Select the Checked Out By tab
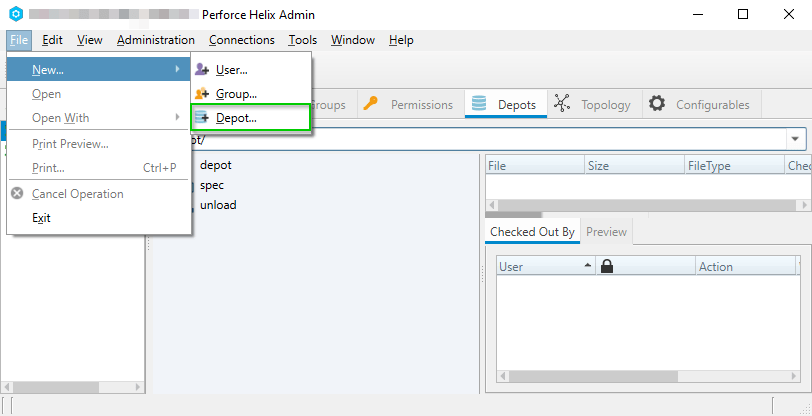This screenshot has width=812, height=416. click(532, 232)
